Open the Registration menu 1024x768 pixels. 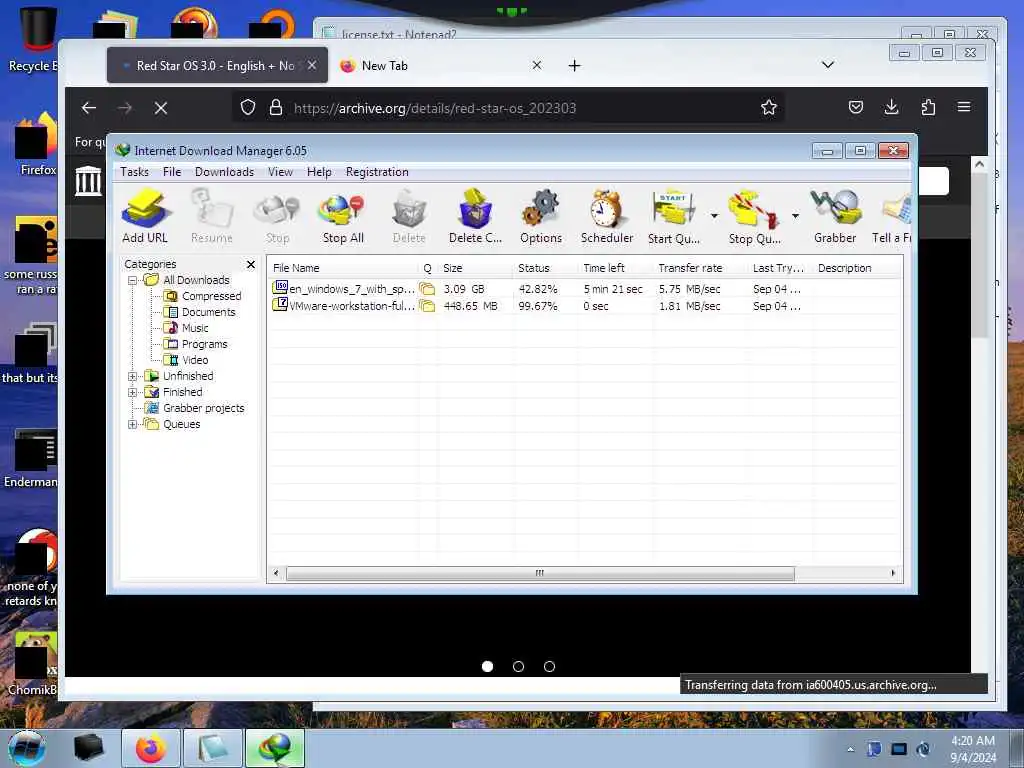(x=377, y=172)
